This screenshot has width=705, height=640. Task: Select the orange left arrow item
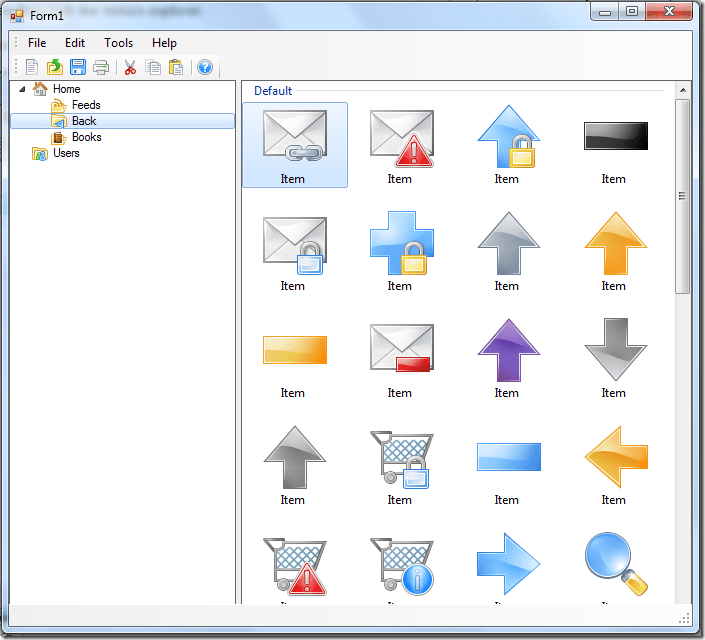pyautogui.click(x=616, y=466)
